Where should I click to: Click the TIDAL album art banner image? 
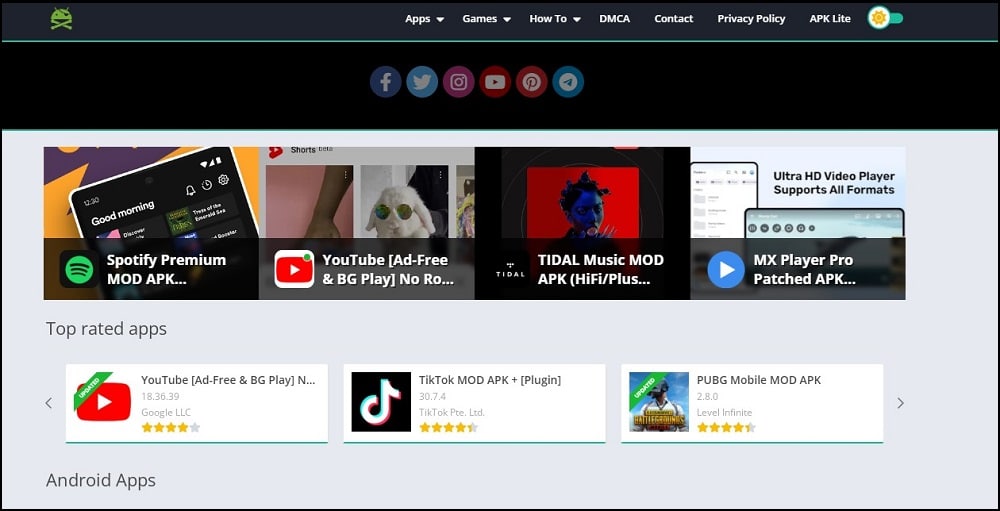[582, 193]
